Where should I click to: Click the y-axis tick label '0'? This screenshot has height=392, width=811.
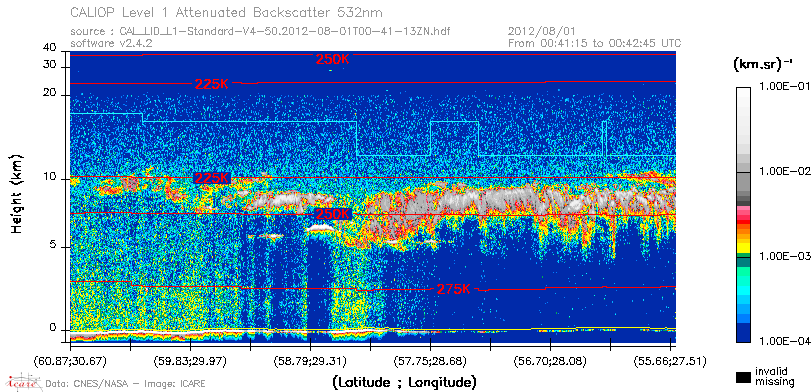click(x=53, y=328)
